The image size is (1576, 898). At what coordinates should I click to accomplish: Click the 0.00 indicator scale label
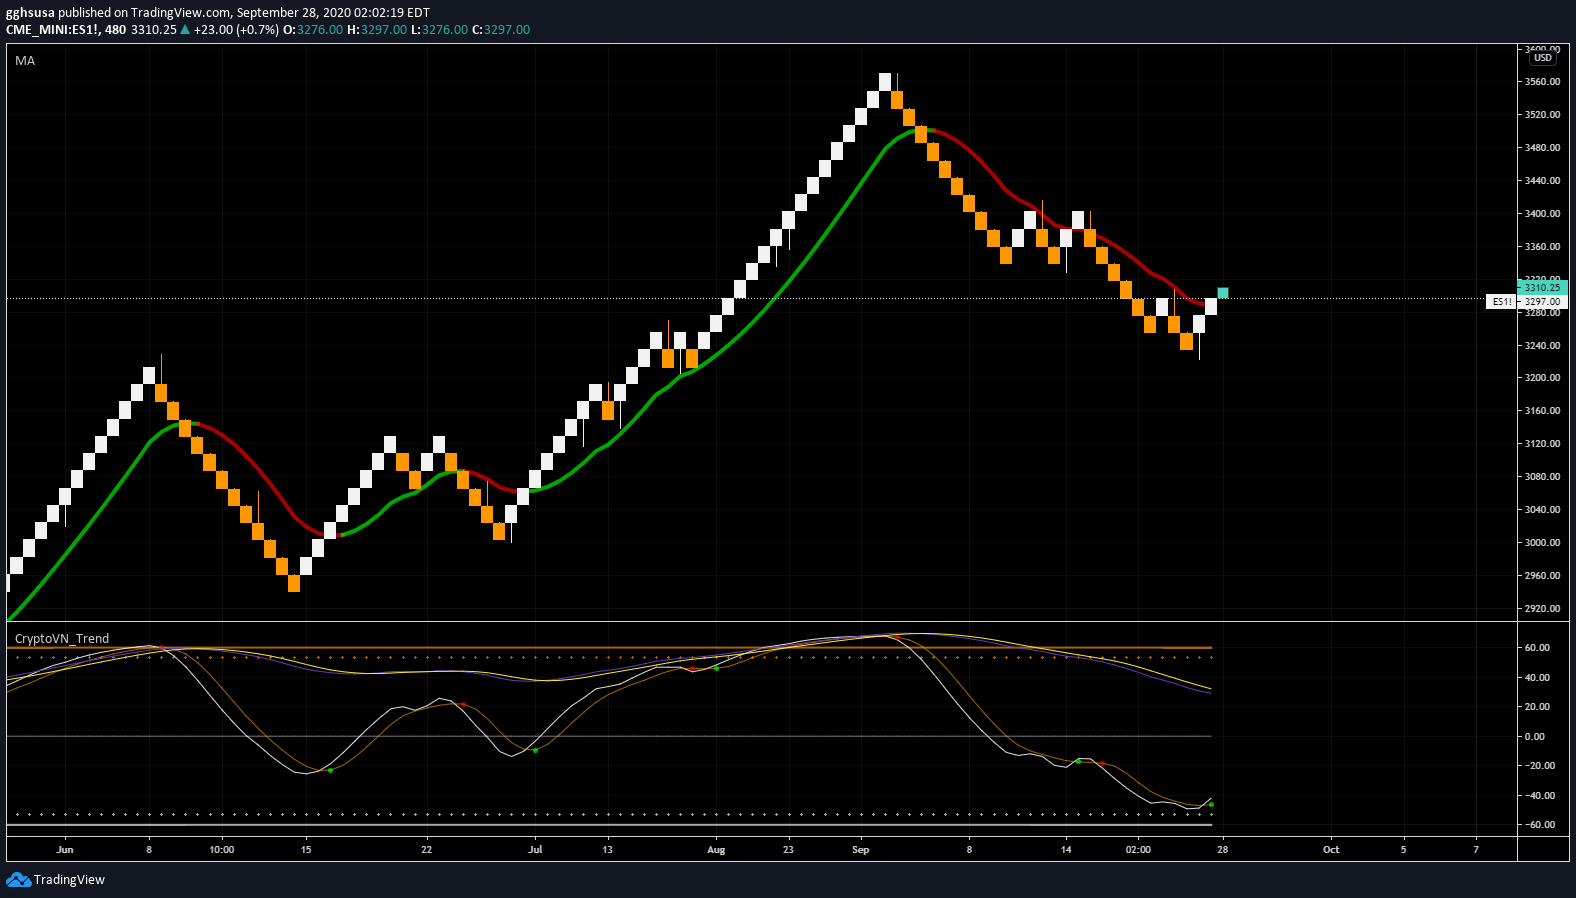tap(1534, 737)
